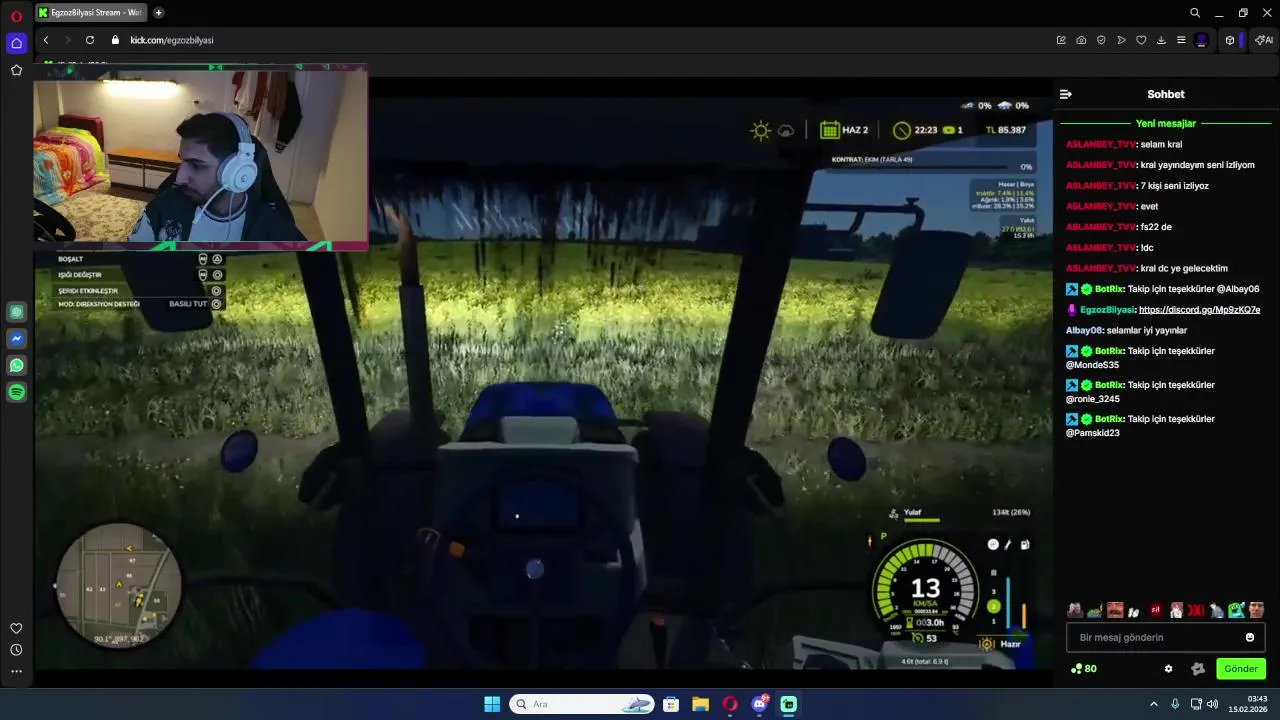The image size is (1280, 720).
Task: Open sidebar three-dots setup menu
Action: (x=16, y=672)
